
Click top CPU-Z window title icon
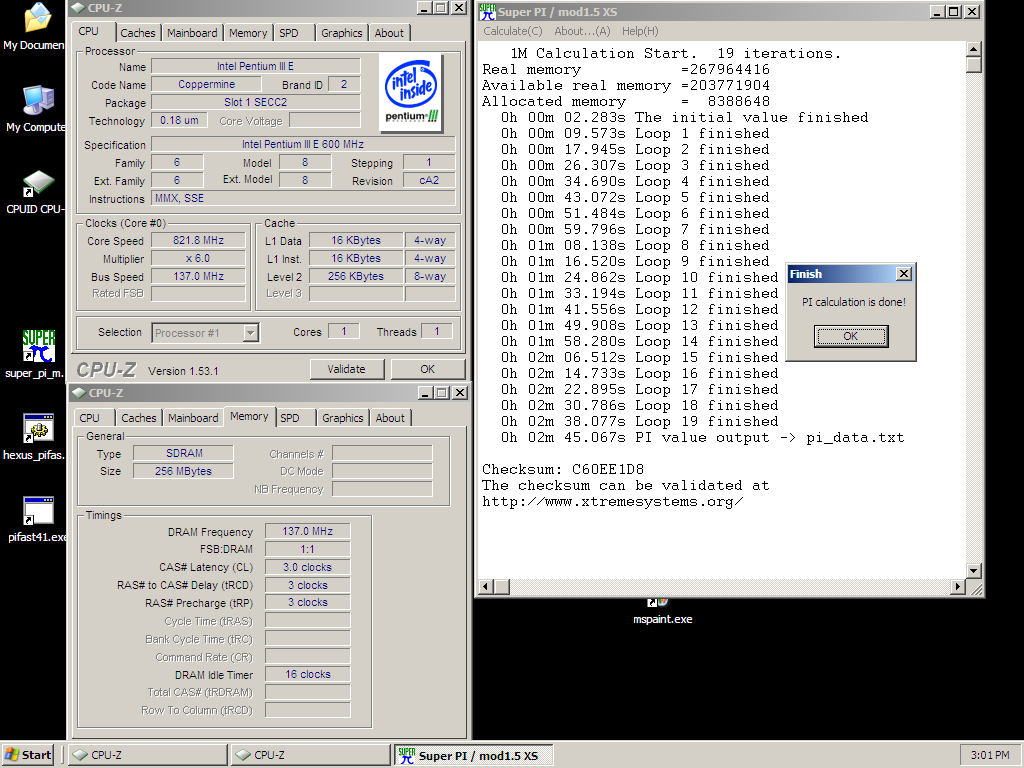point(78,8)
